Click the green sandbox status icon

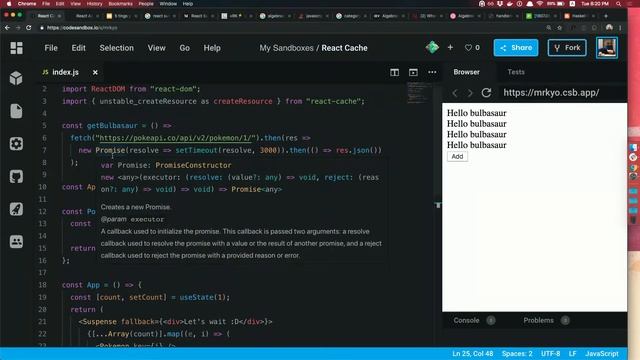432,47
